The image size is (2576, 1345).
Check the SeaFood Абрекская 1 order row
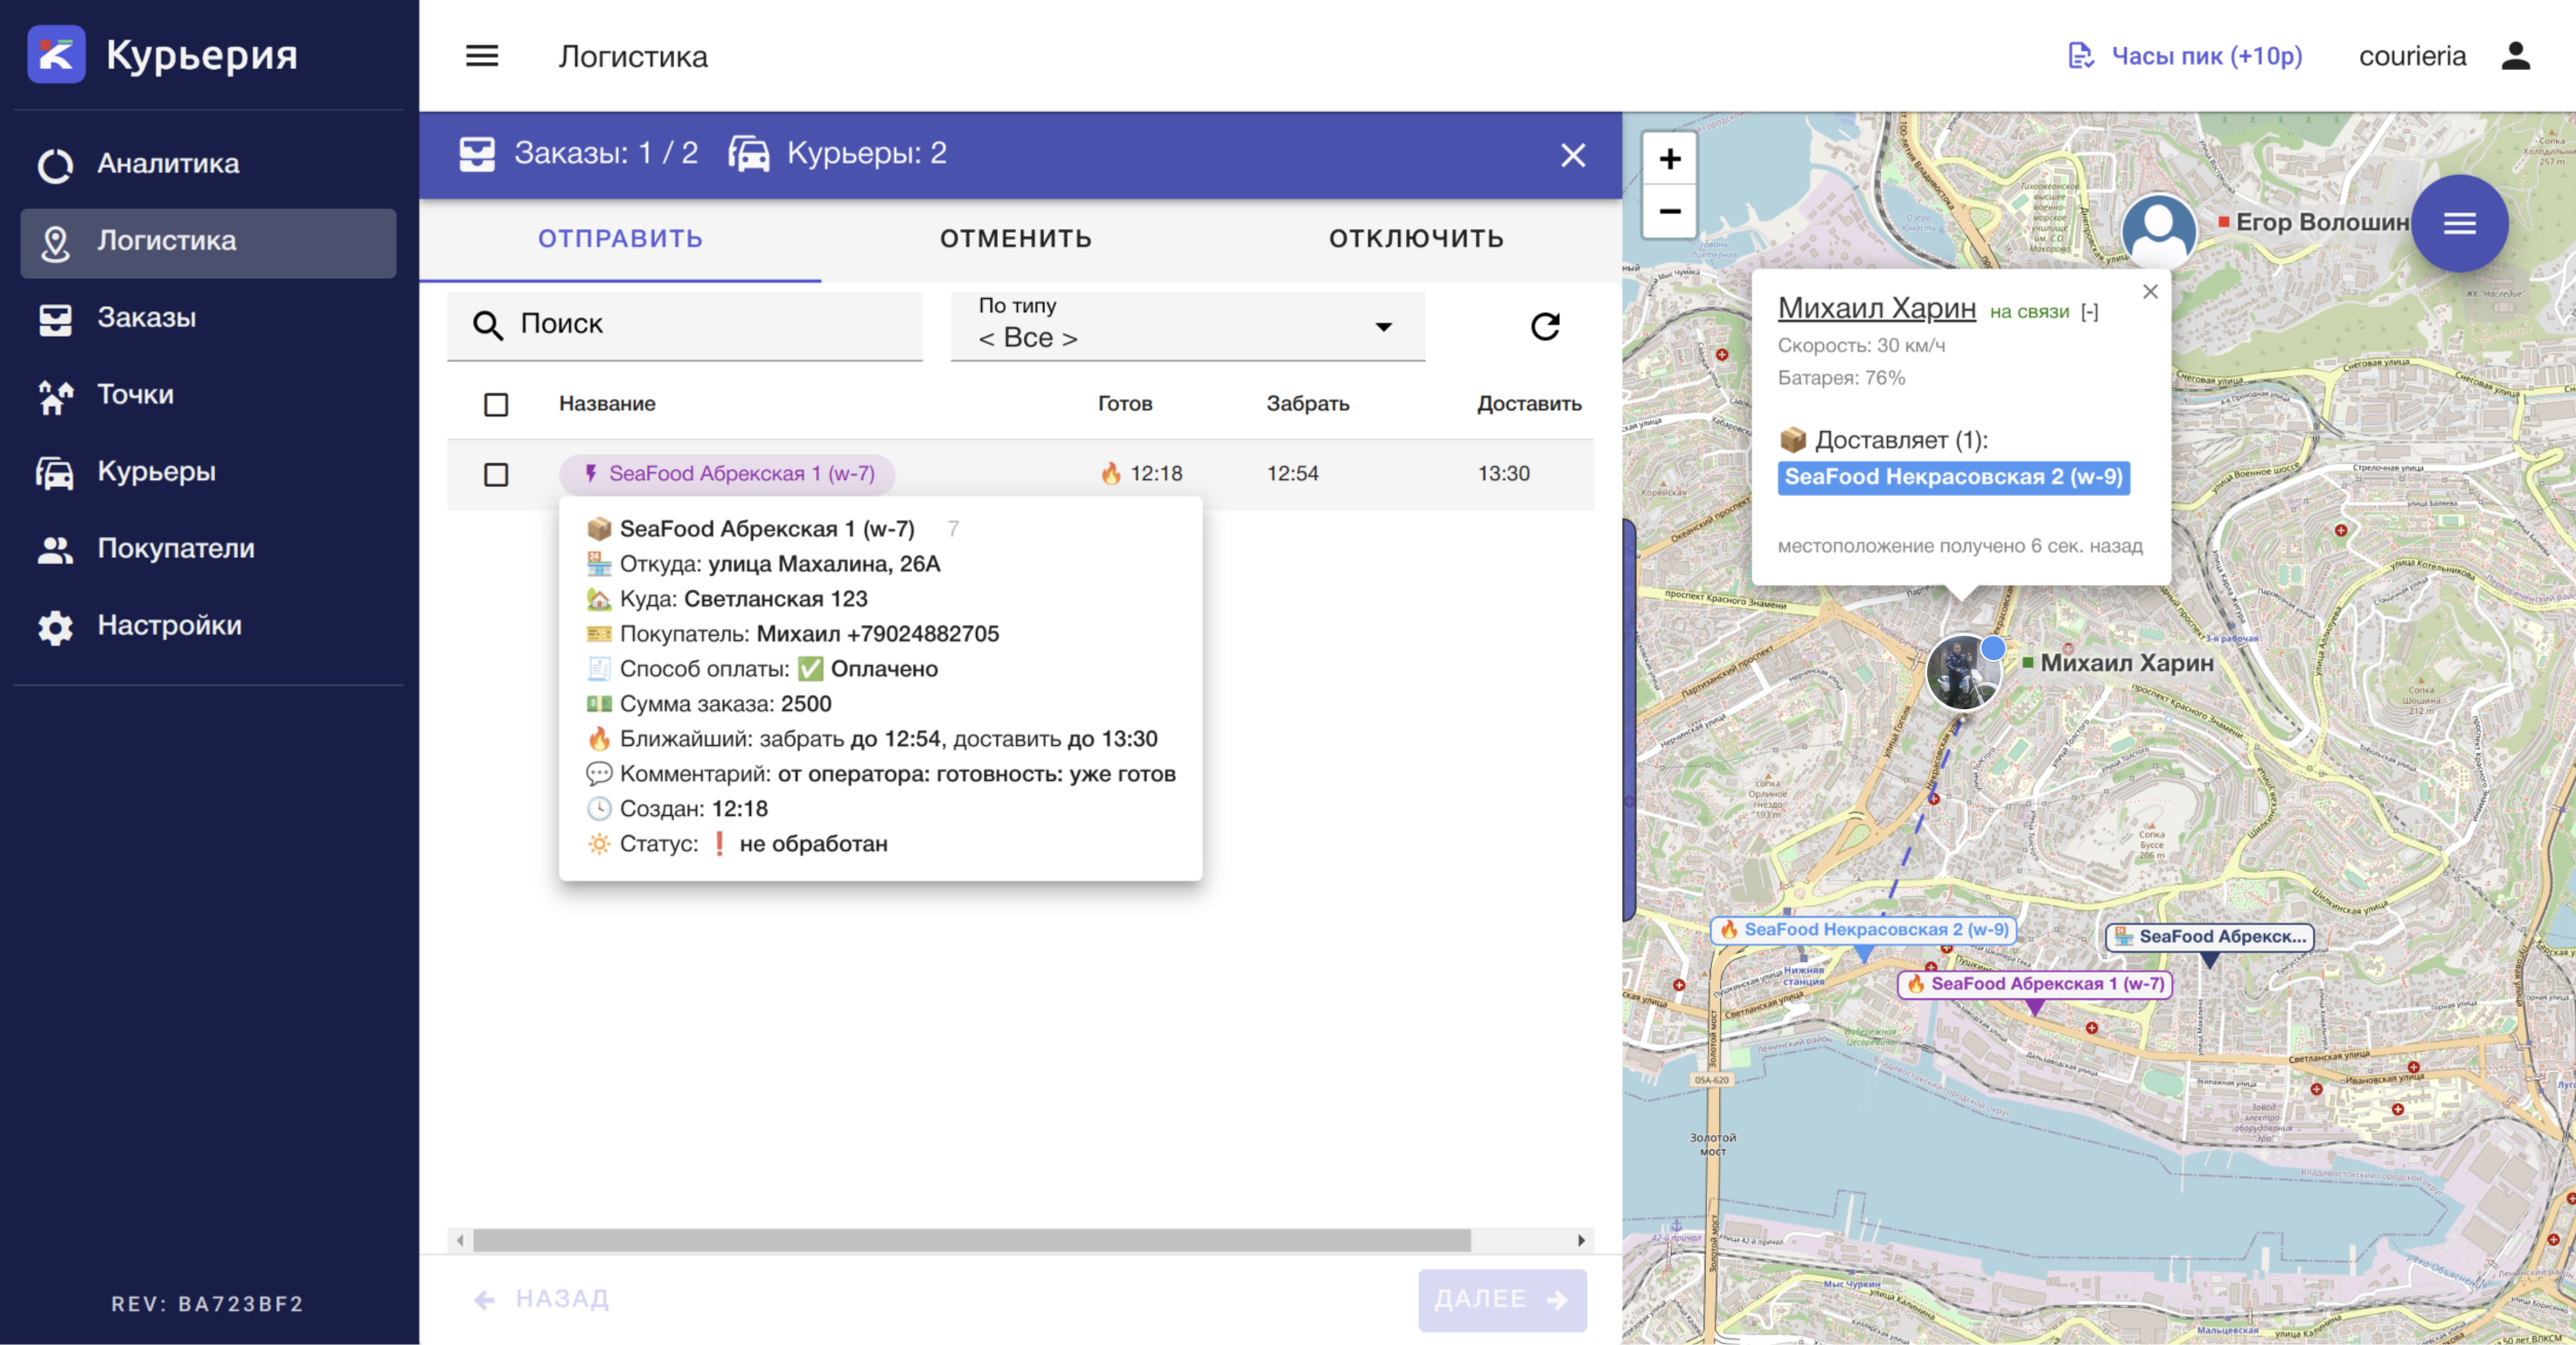pyautogui.click(x=496, y=474)
